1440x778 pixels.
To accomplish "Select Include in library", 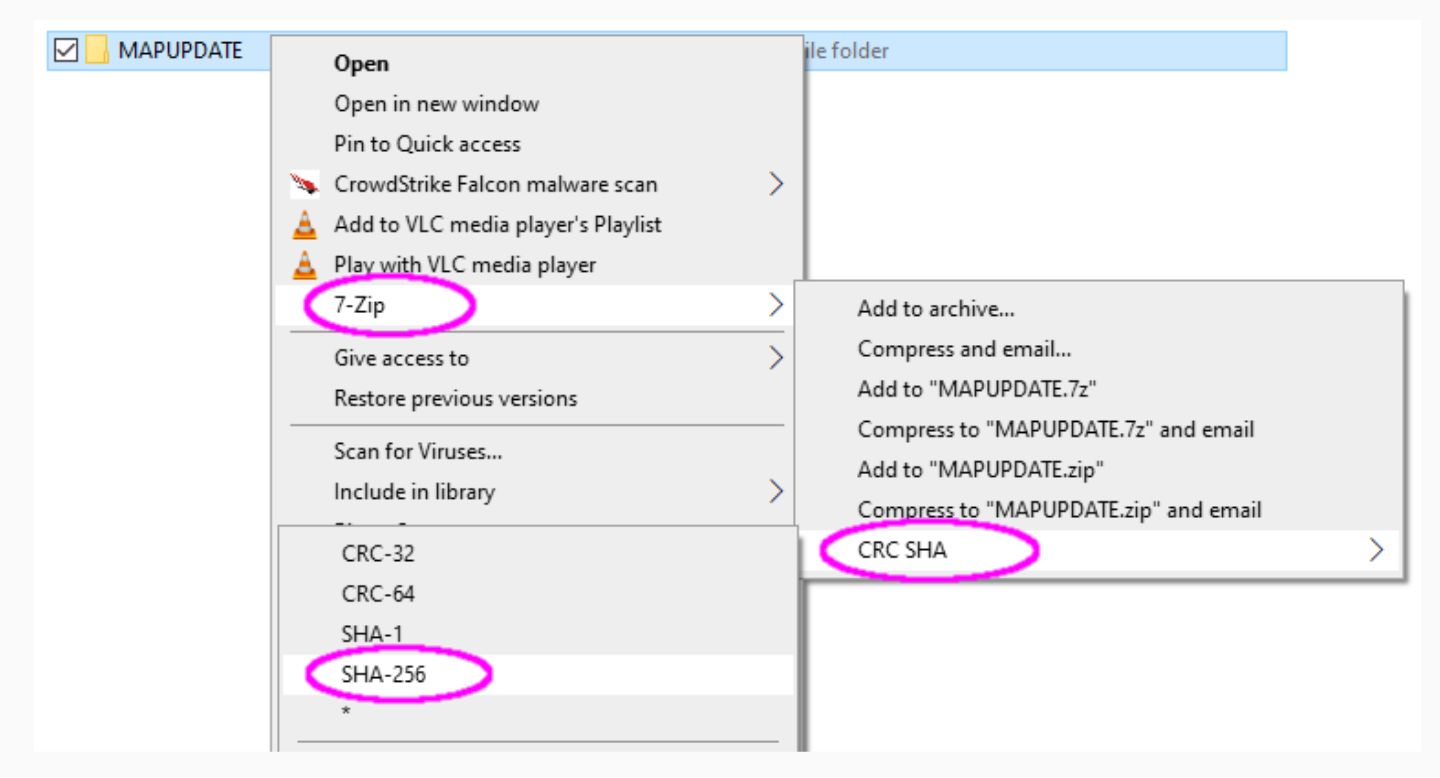I will (414, 492).
